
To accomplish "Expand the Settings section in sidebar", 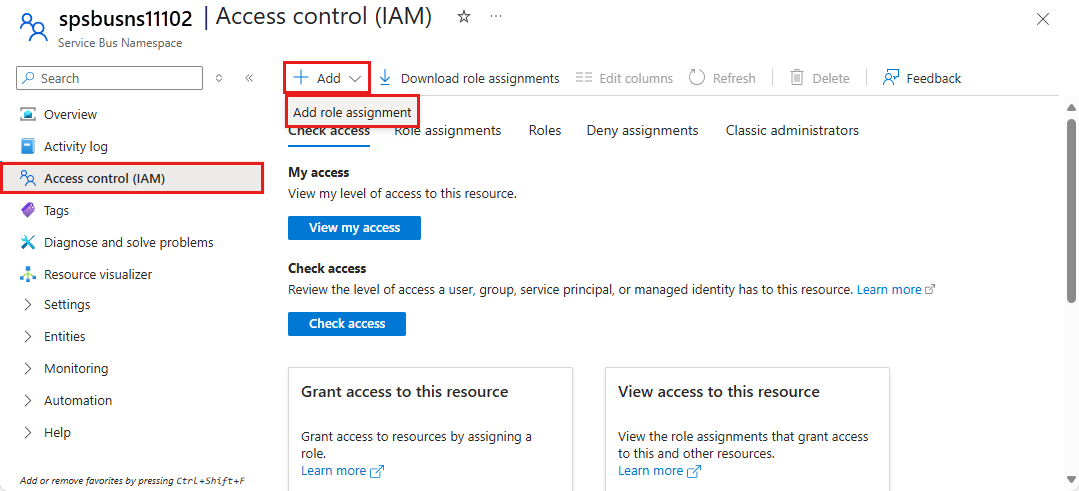I will pyautogui.click(x=67, y=304).
